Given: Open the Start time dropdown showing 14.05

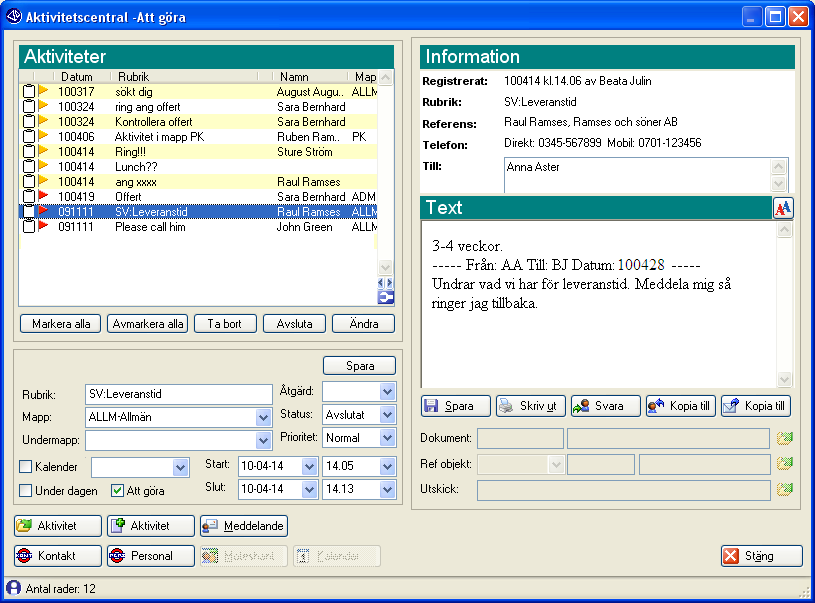Looking at the screenshot, I should 387,466.
